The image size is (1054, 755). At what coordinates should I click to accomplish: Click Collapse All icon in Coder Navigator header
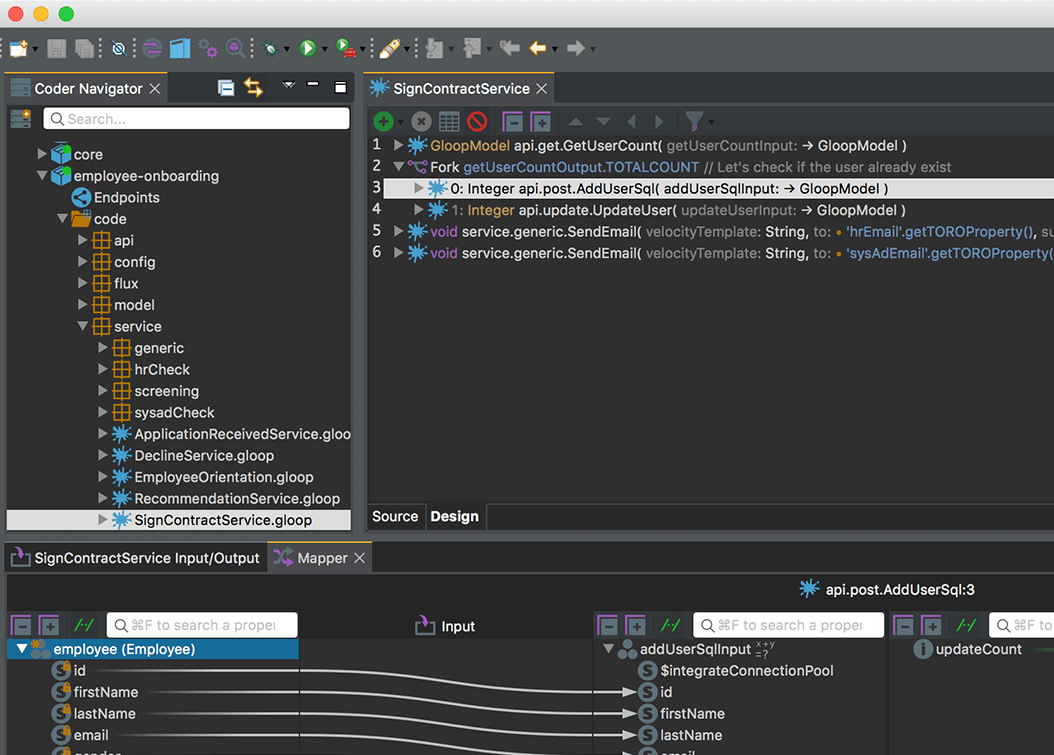coord(226,88)
